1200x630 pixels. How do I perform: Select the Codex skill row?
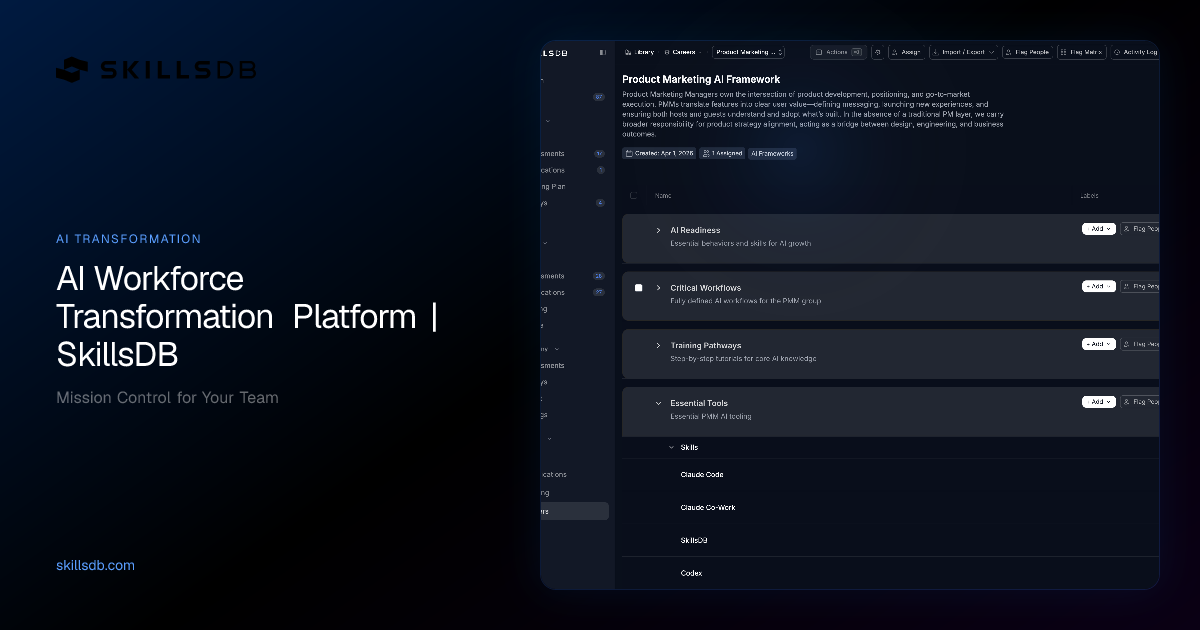[891, 573]
